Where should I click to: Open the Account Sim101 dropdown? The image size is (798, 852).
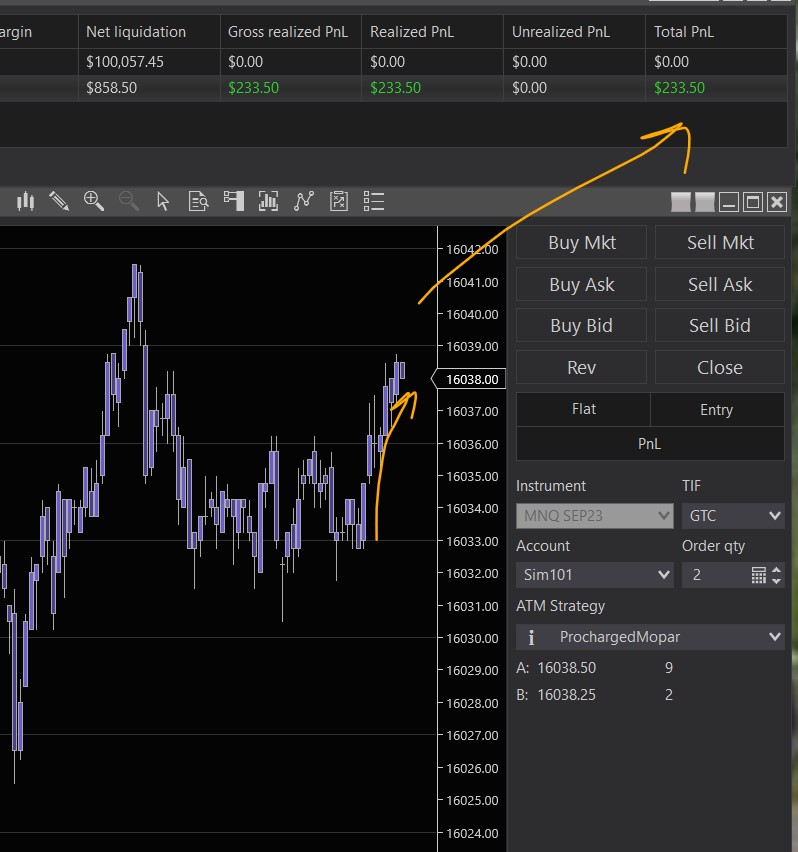(595, 575)
